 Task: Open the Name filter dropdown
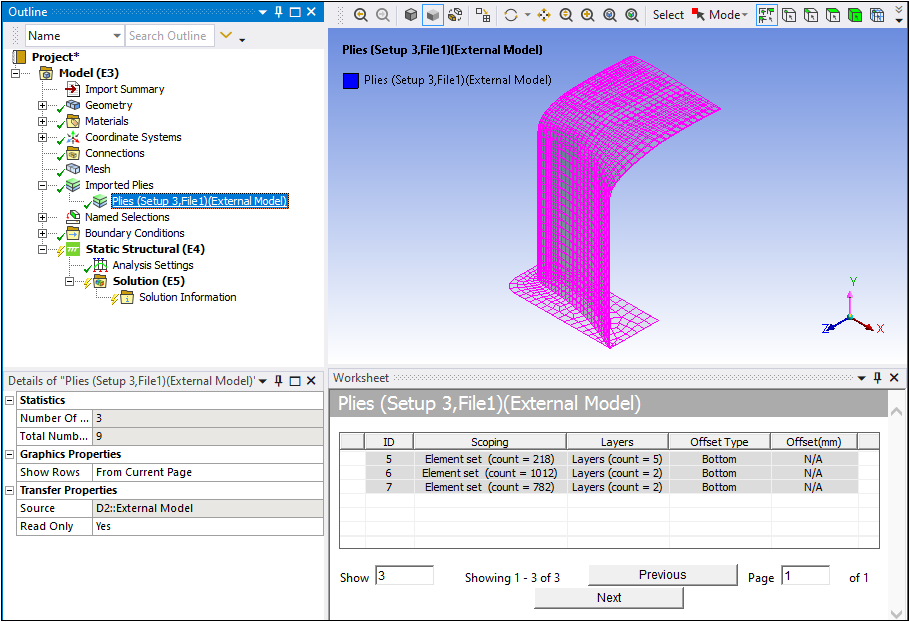coord(116,36)
